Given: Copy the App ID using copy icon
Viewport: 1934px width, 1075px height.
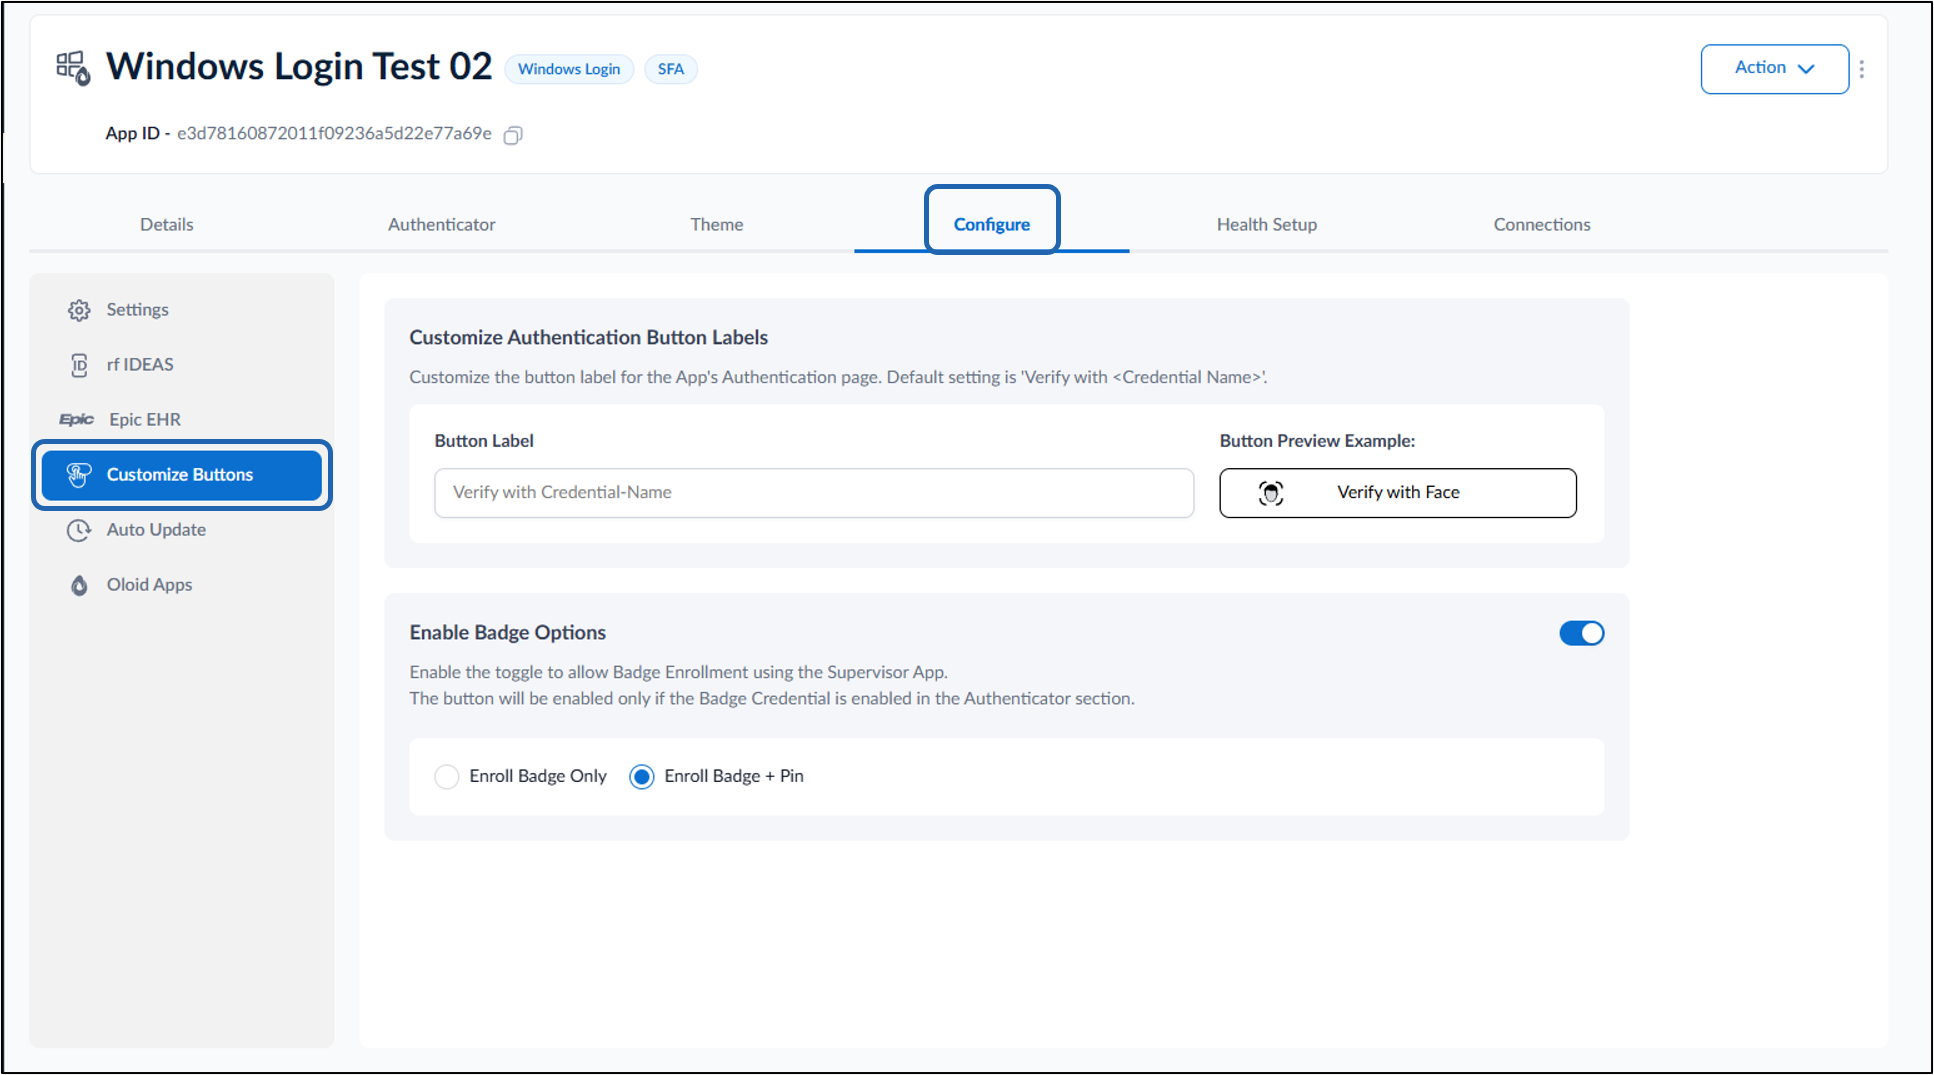Looking at the screenshot, I should tap(513, 135).
